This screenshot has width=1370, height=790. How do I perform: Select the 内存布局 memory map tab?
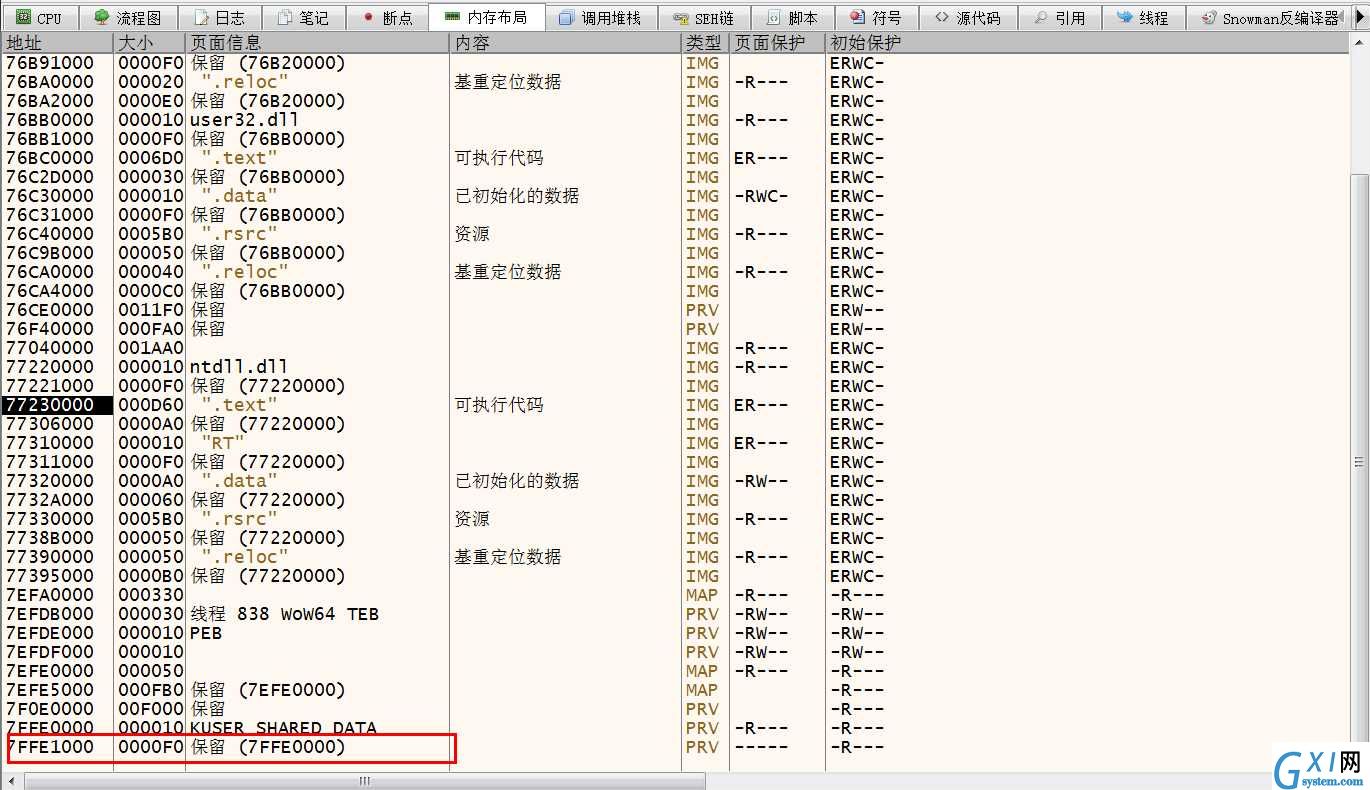point(486,17)
